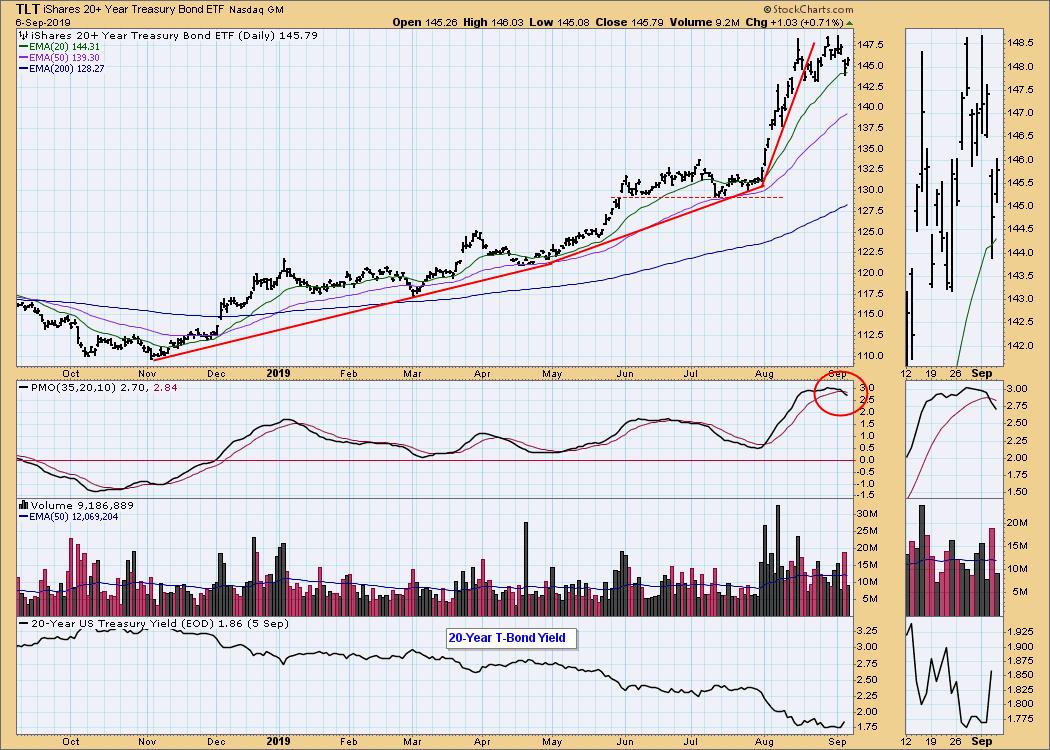
Task: Click the price bars icon before iShares legend
Action: (24, 35)
